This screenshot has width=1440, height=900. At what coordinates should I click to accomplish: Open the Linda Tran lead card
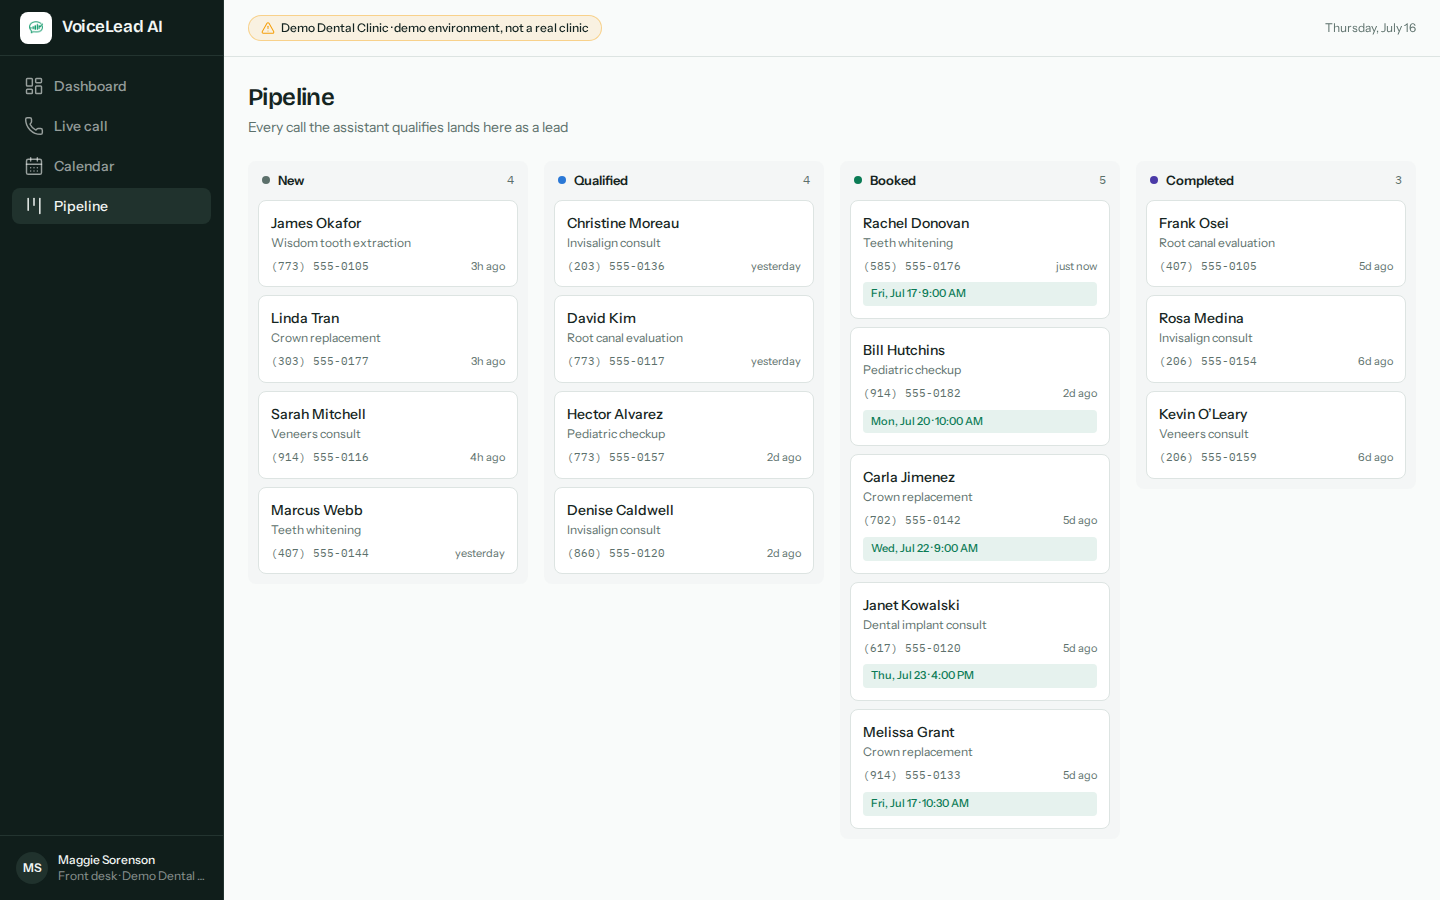(x=388, y=339)
